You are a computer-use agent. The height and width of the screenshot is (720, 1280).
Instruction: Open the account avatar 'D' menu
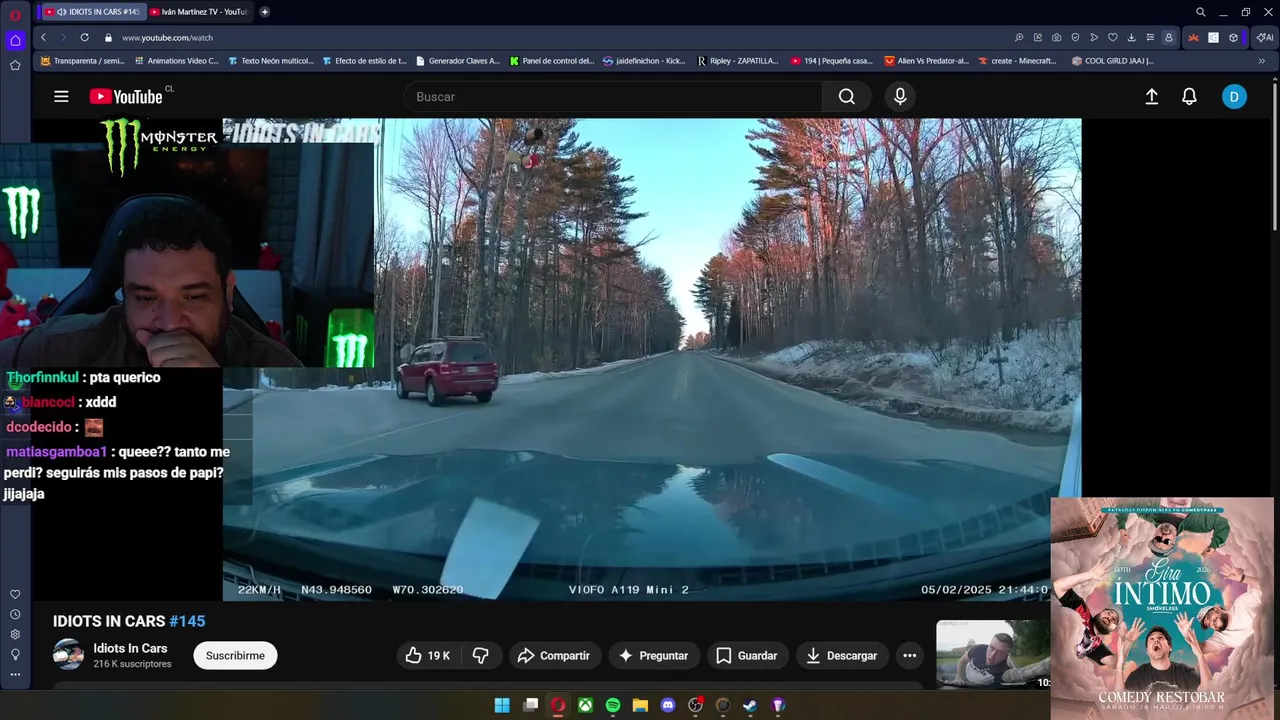(x=1234, y=97)
